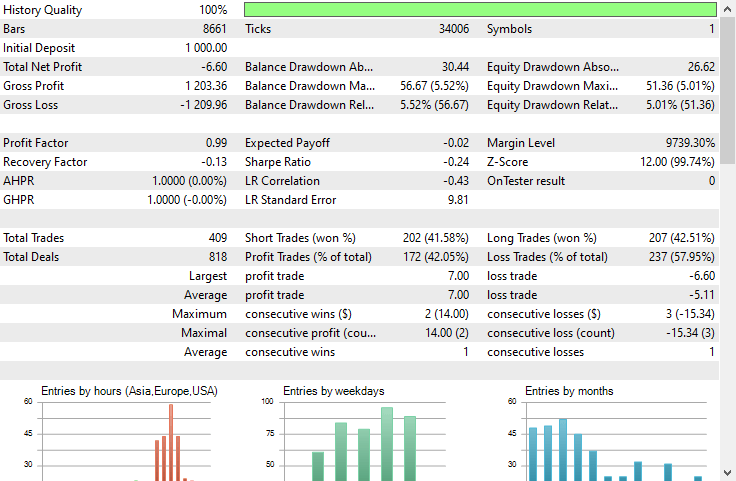Image resolution: width=736 pixels, height=481 pixels.
Task: Click the Average loss trade value -5.11
Action: (702, 295)
